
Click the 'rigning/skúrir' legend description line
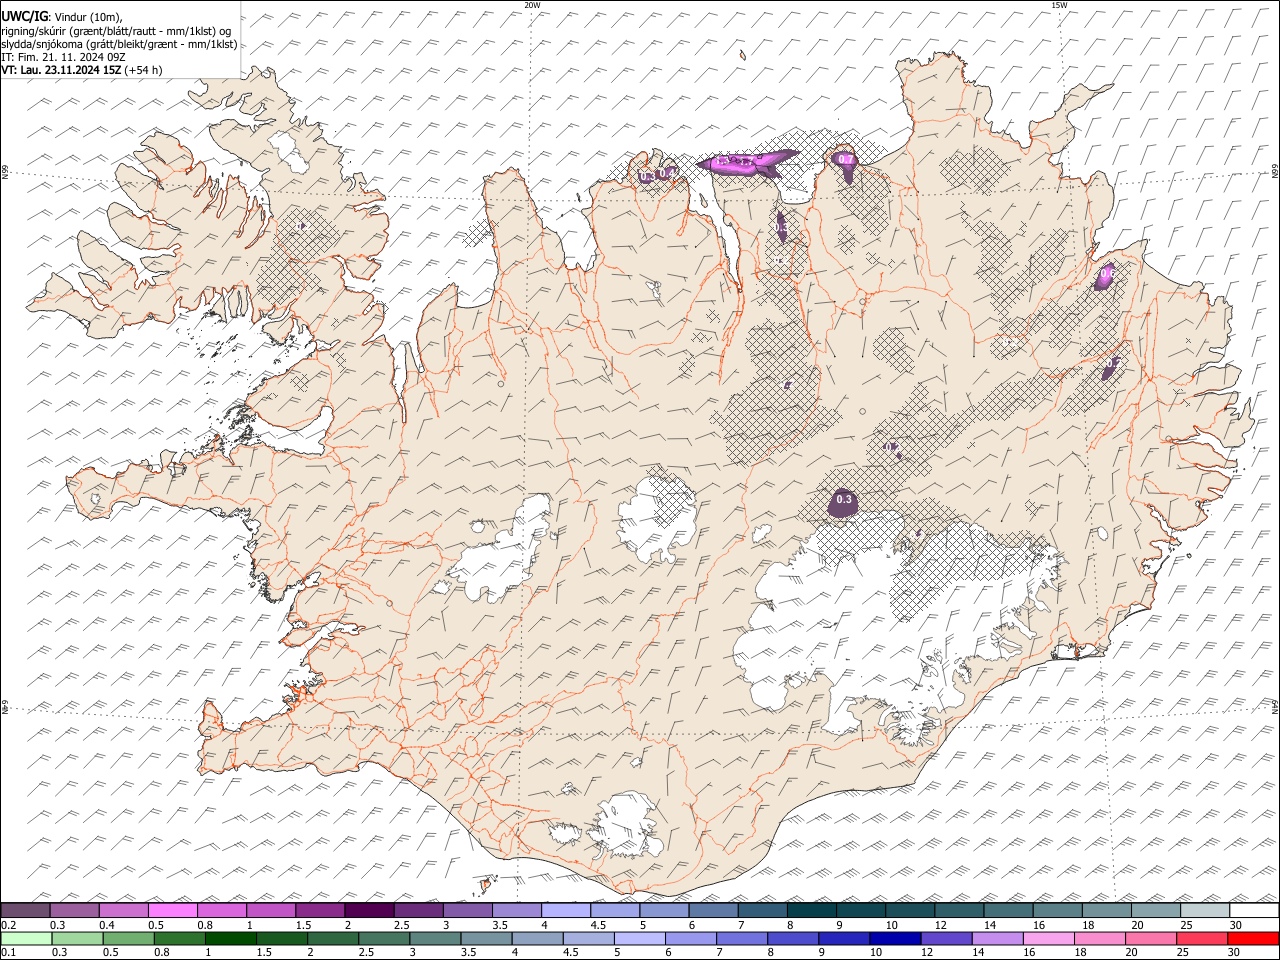pyautogui.click(x=116, y=30)
